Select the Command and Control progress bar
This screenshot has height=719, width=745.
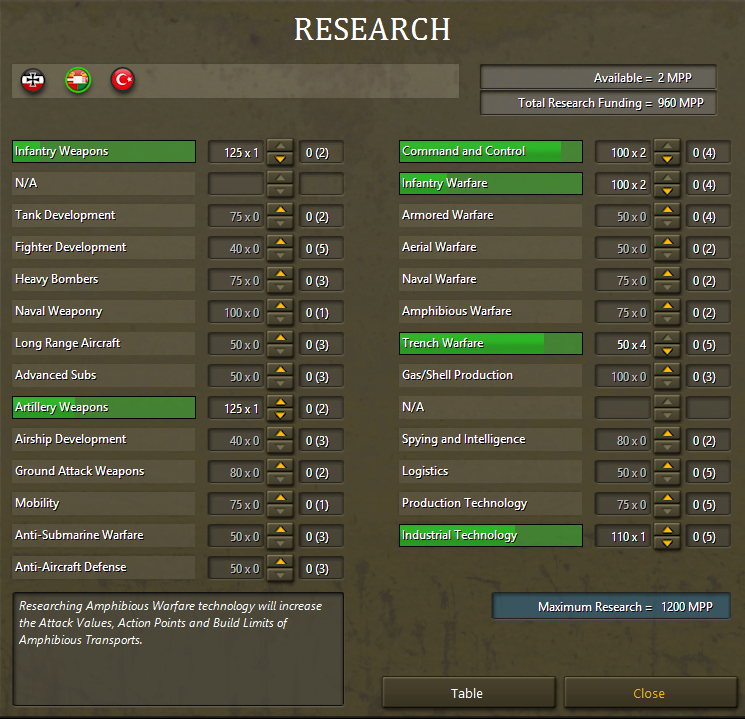(491, 152)
